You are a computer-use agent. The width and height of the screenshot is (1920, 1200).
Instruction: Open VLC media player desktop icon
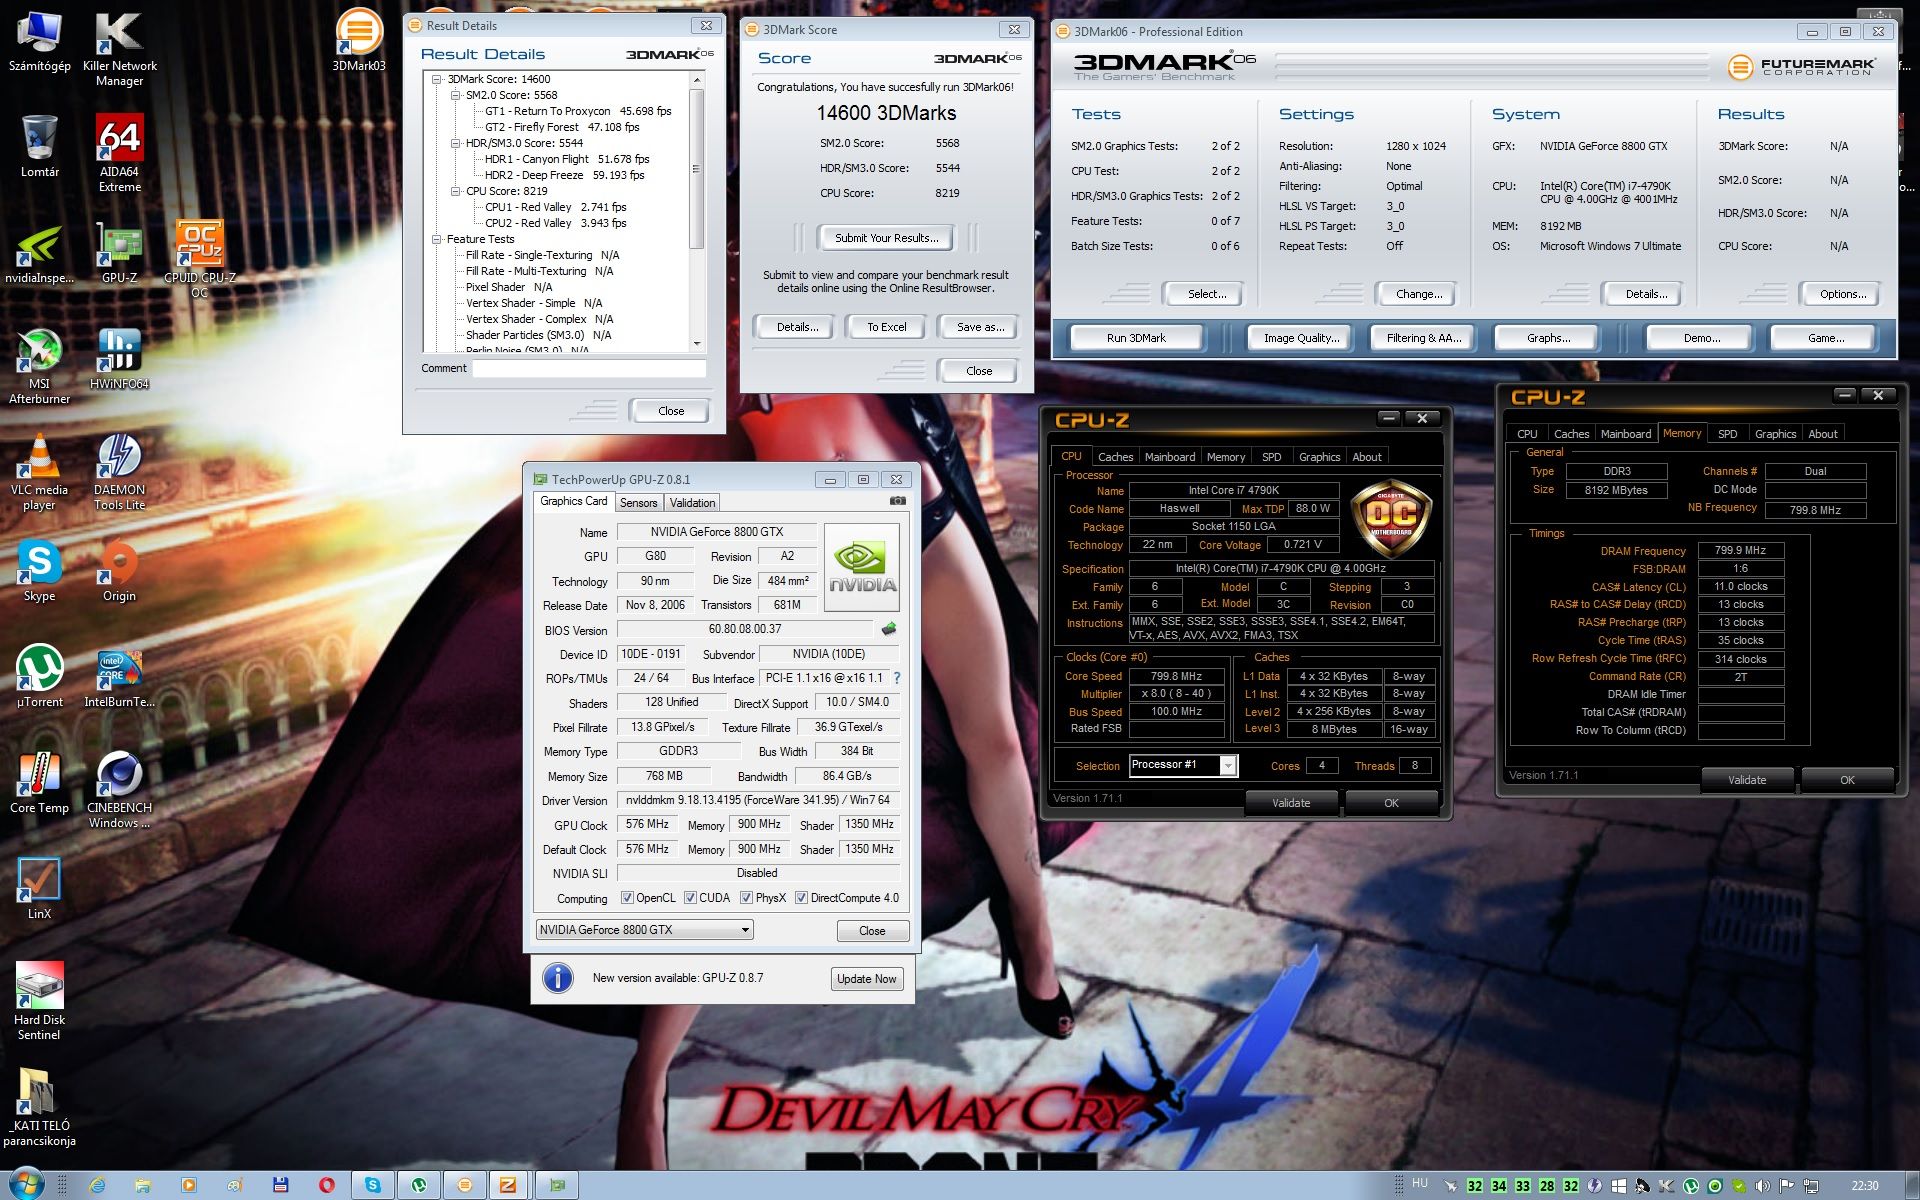tap(39, 473)
